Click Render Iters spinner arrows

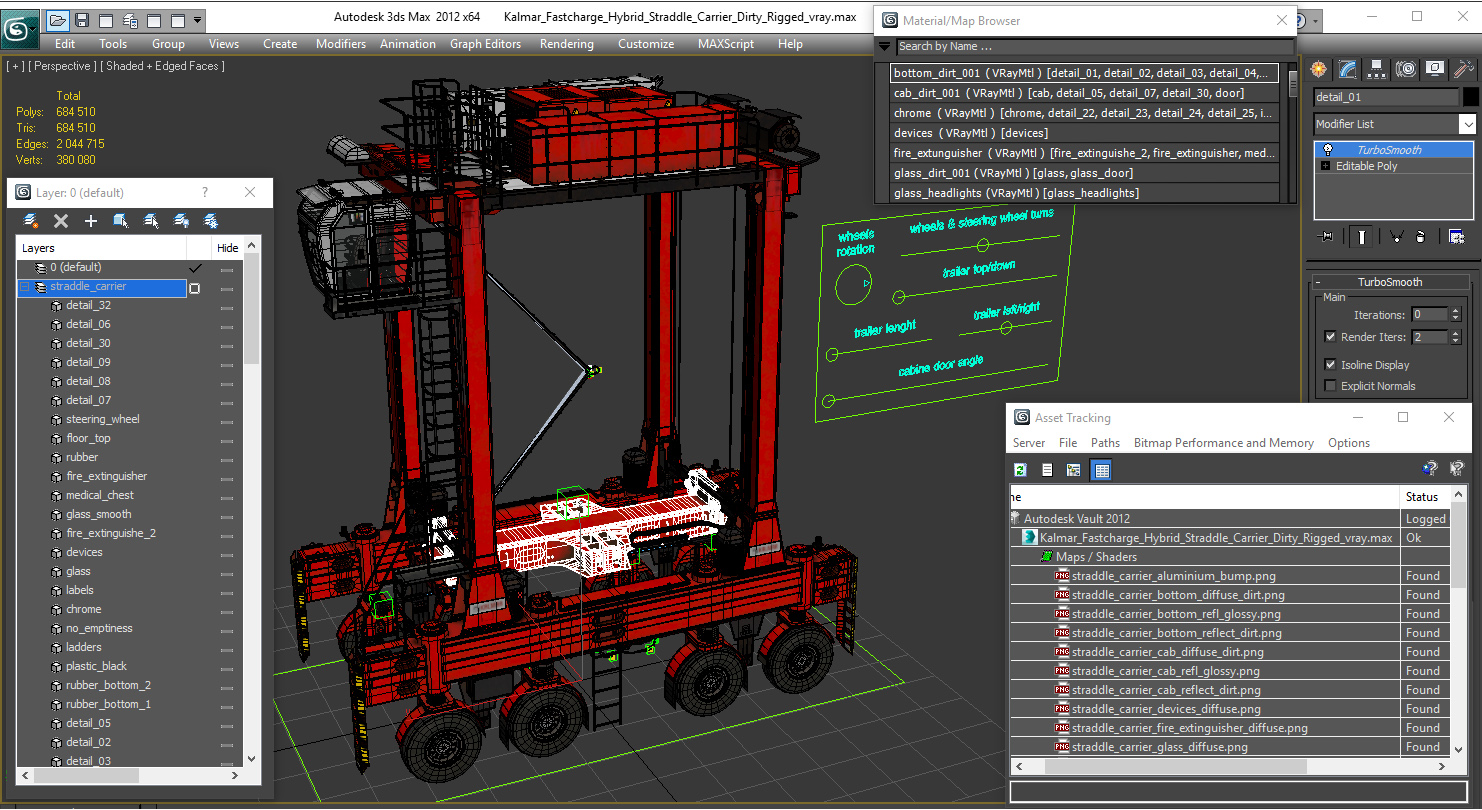[1455, 337]
